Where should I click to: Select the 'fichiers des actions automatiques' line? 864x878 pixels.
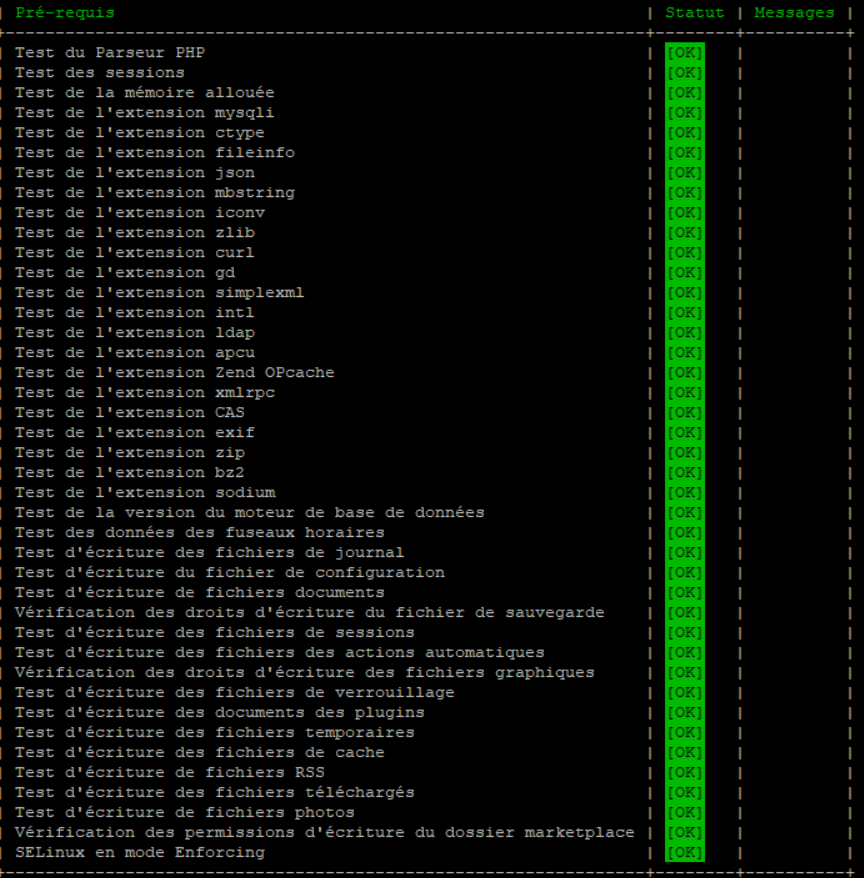coord(279,652)
